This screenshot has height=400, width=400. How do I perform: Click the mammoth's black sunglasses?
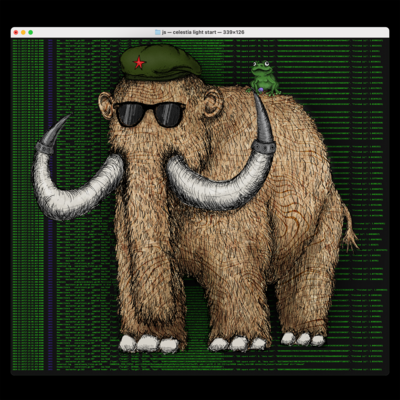(149, 114)
